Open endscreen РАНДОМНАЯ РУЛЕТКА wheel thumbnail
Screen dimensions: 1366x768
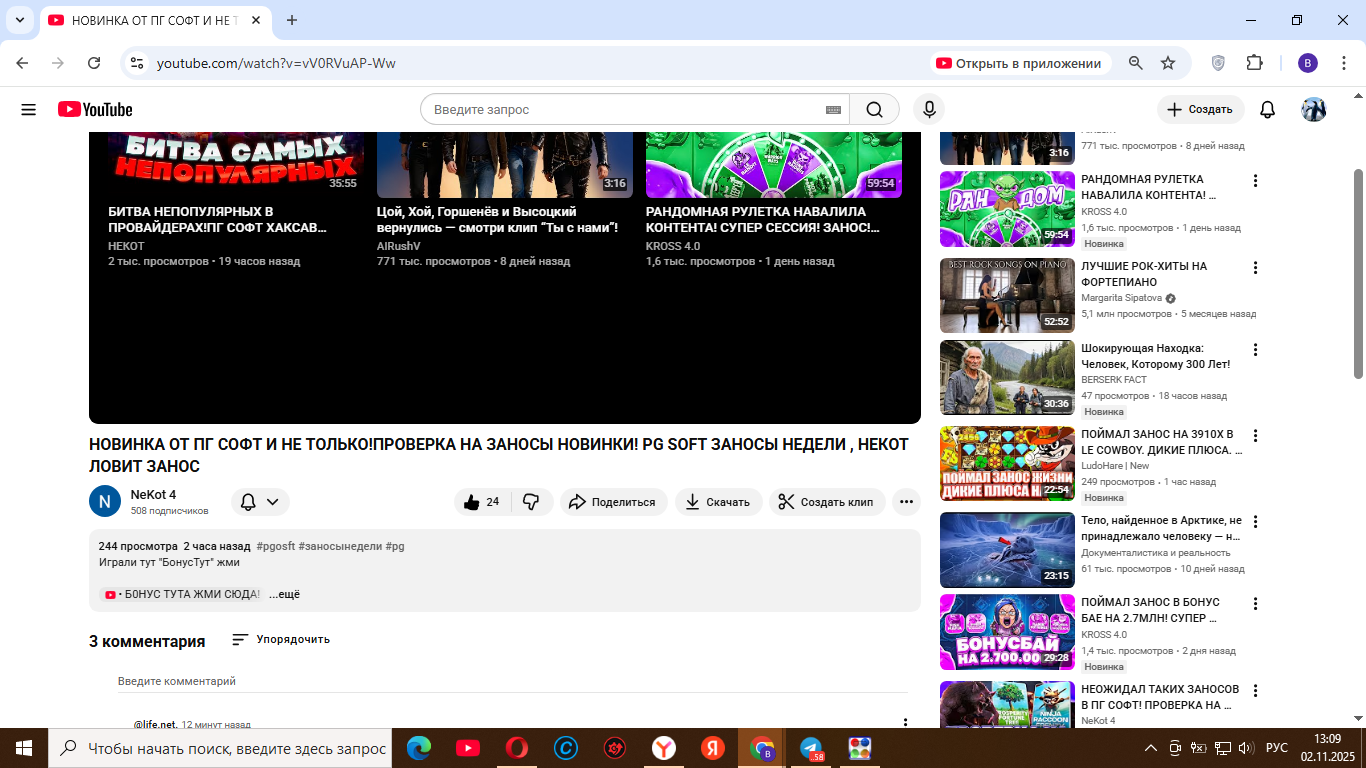pyautogui.click(x=773, y=163)
